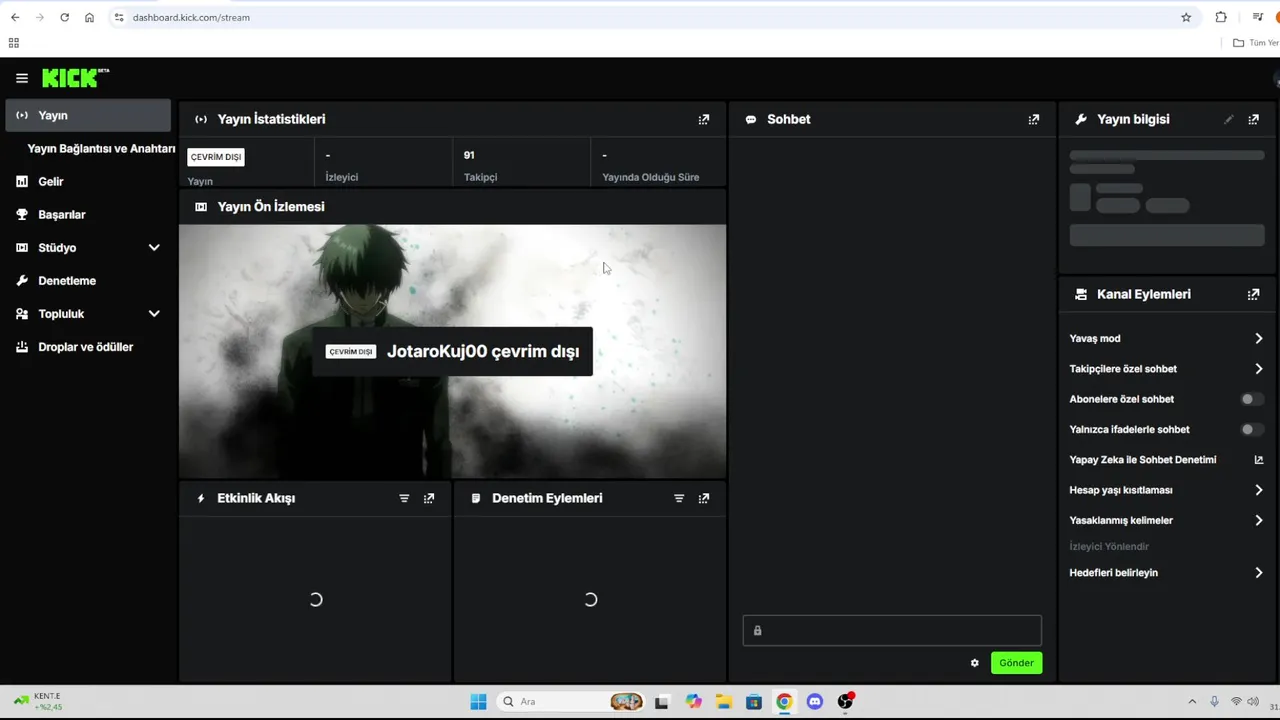Open the microphone icon in system tray
The height and width of the screenshot is (720, 1280).
pos(1214,702)
